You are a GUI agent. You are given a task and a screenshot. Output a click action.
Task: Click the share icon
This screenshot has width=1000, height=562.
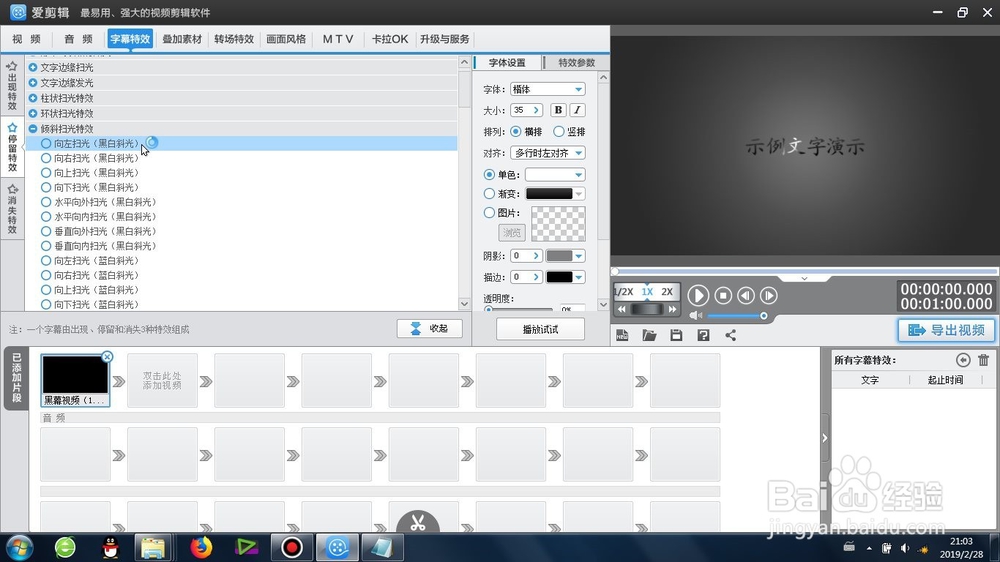731,335
